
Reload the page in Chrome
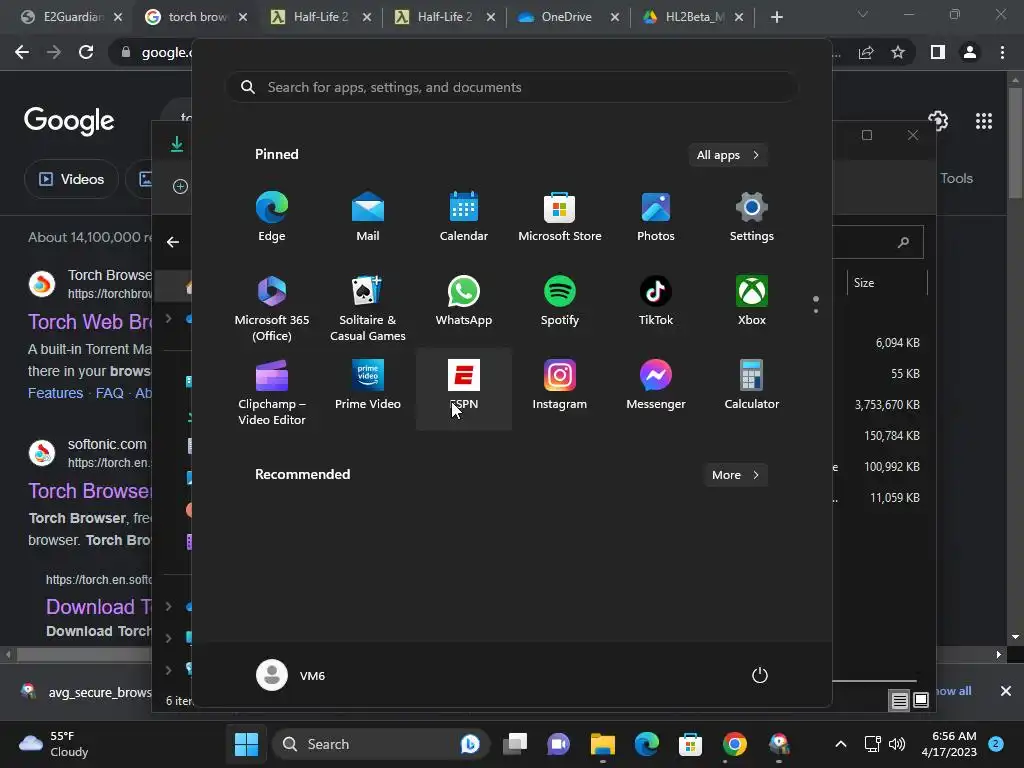coord(86,52)
